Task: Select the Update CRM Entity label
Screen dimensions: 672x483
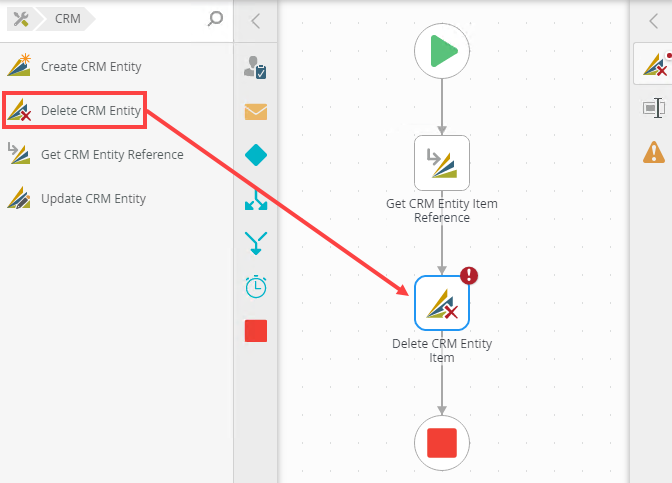Action: click(x=93, y=198)
